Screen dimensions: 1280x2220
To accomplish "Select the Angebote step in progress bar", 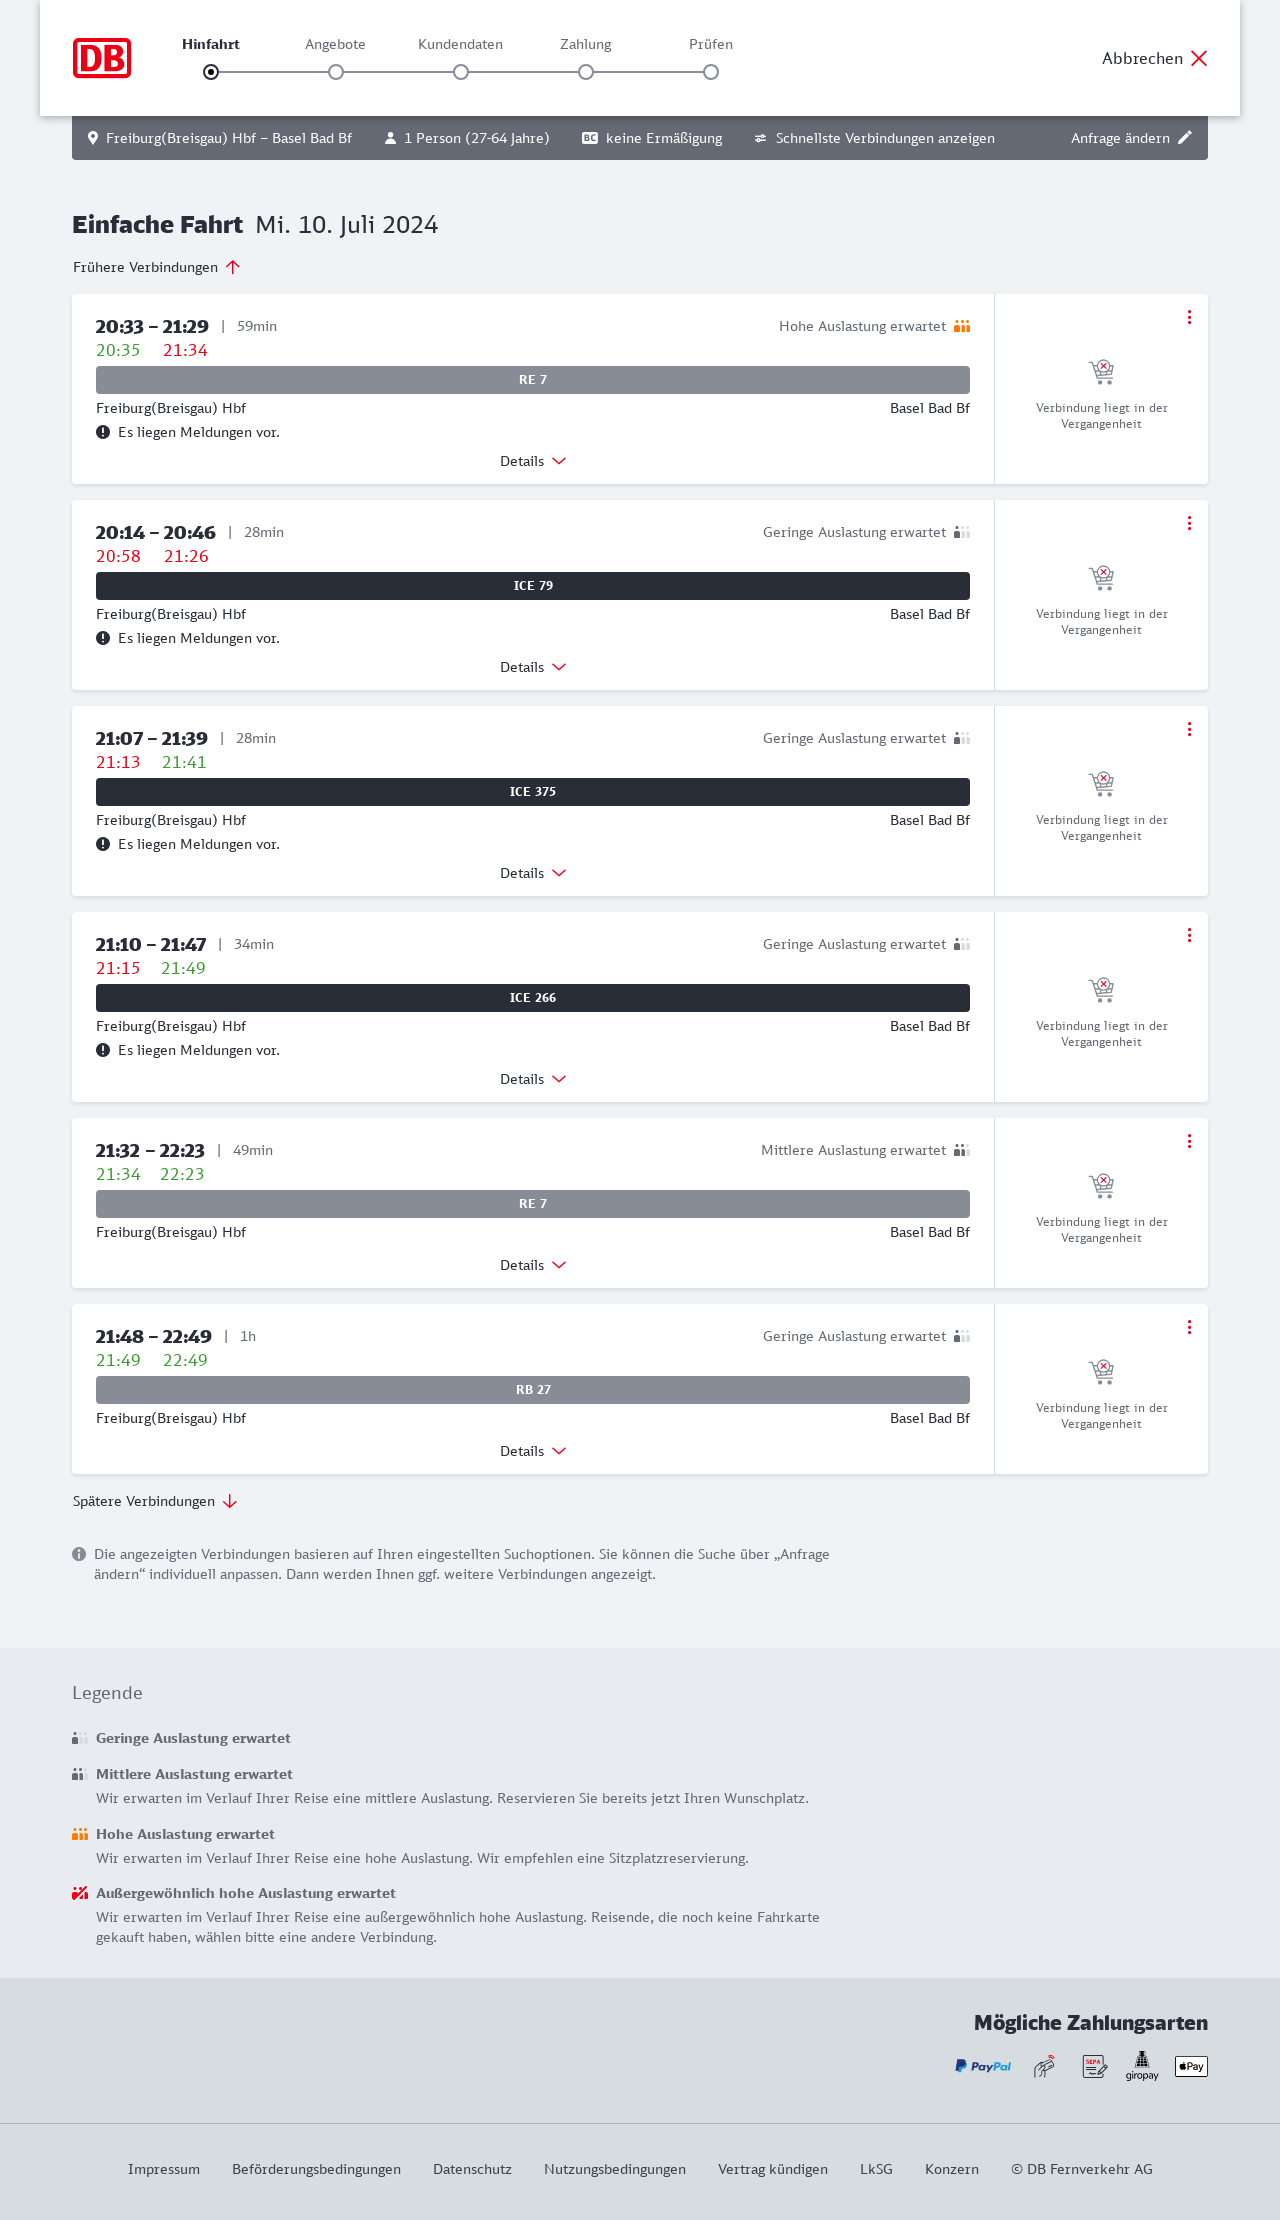I will (336, 72).
